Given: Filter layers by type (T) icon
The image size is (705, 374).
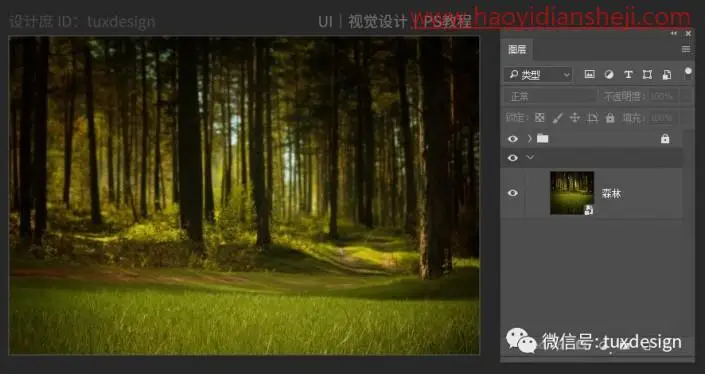Looking at the screenshot, I should point(628,75).
